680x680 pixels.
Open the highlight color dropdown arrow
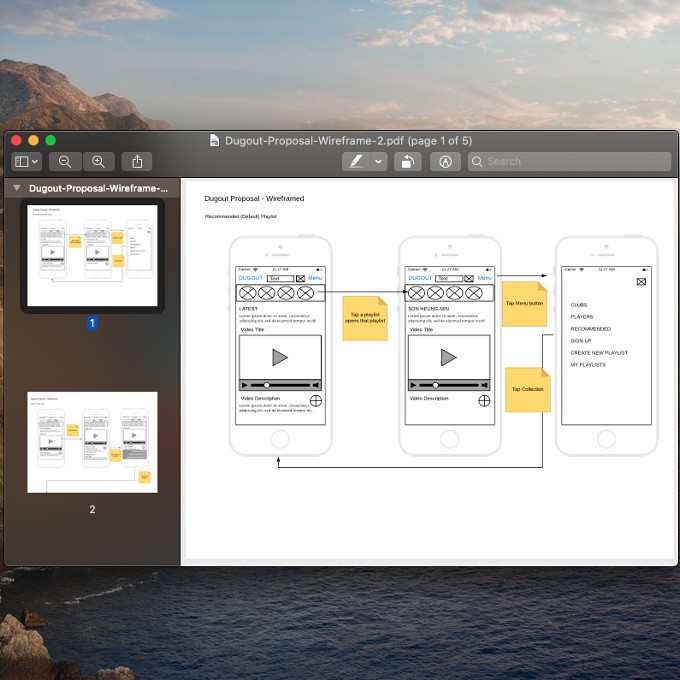point(379,161)
